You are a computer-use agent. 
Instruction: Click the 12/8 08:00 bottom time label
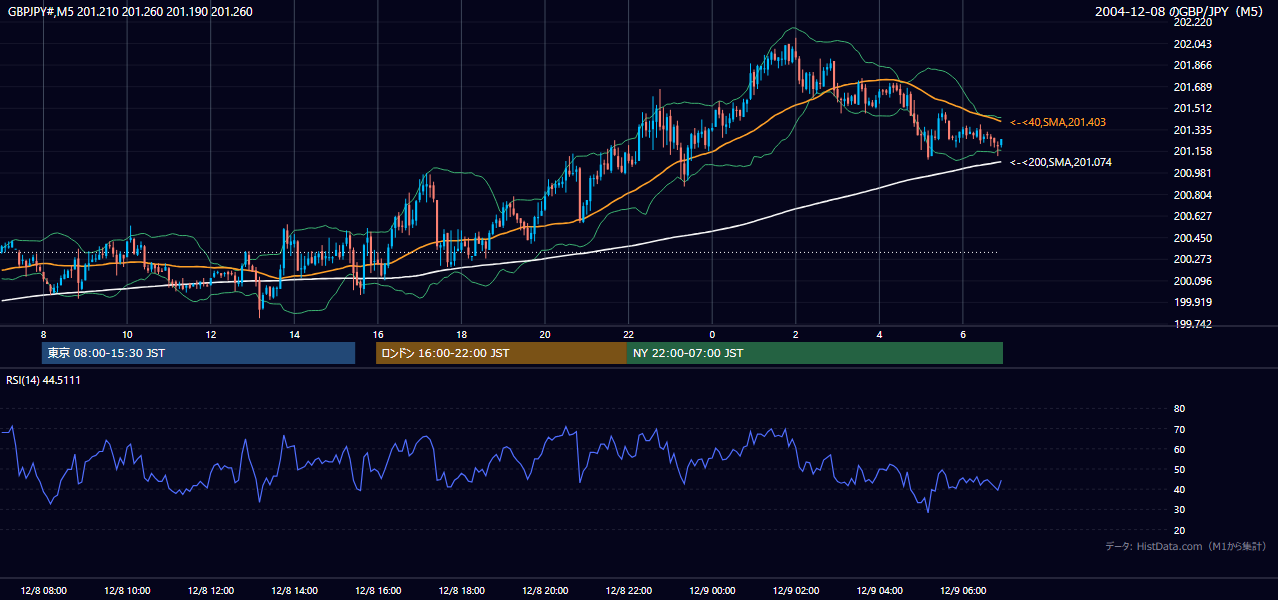click(43, 590)
